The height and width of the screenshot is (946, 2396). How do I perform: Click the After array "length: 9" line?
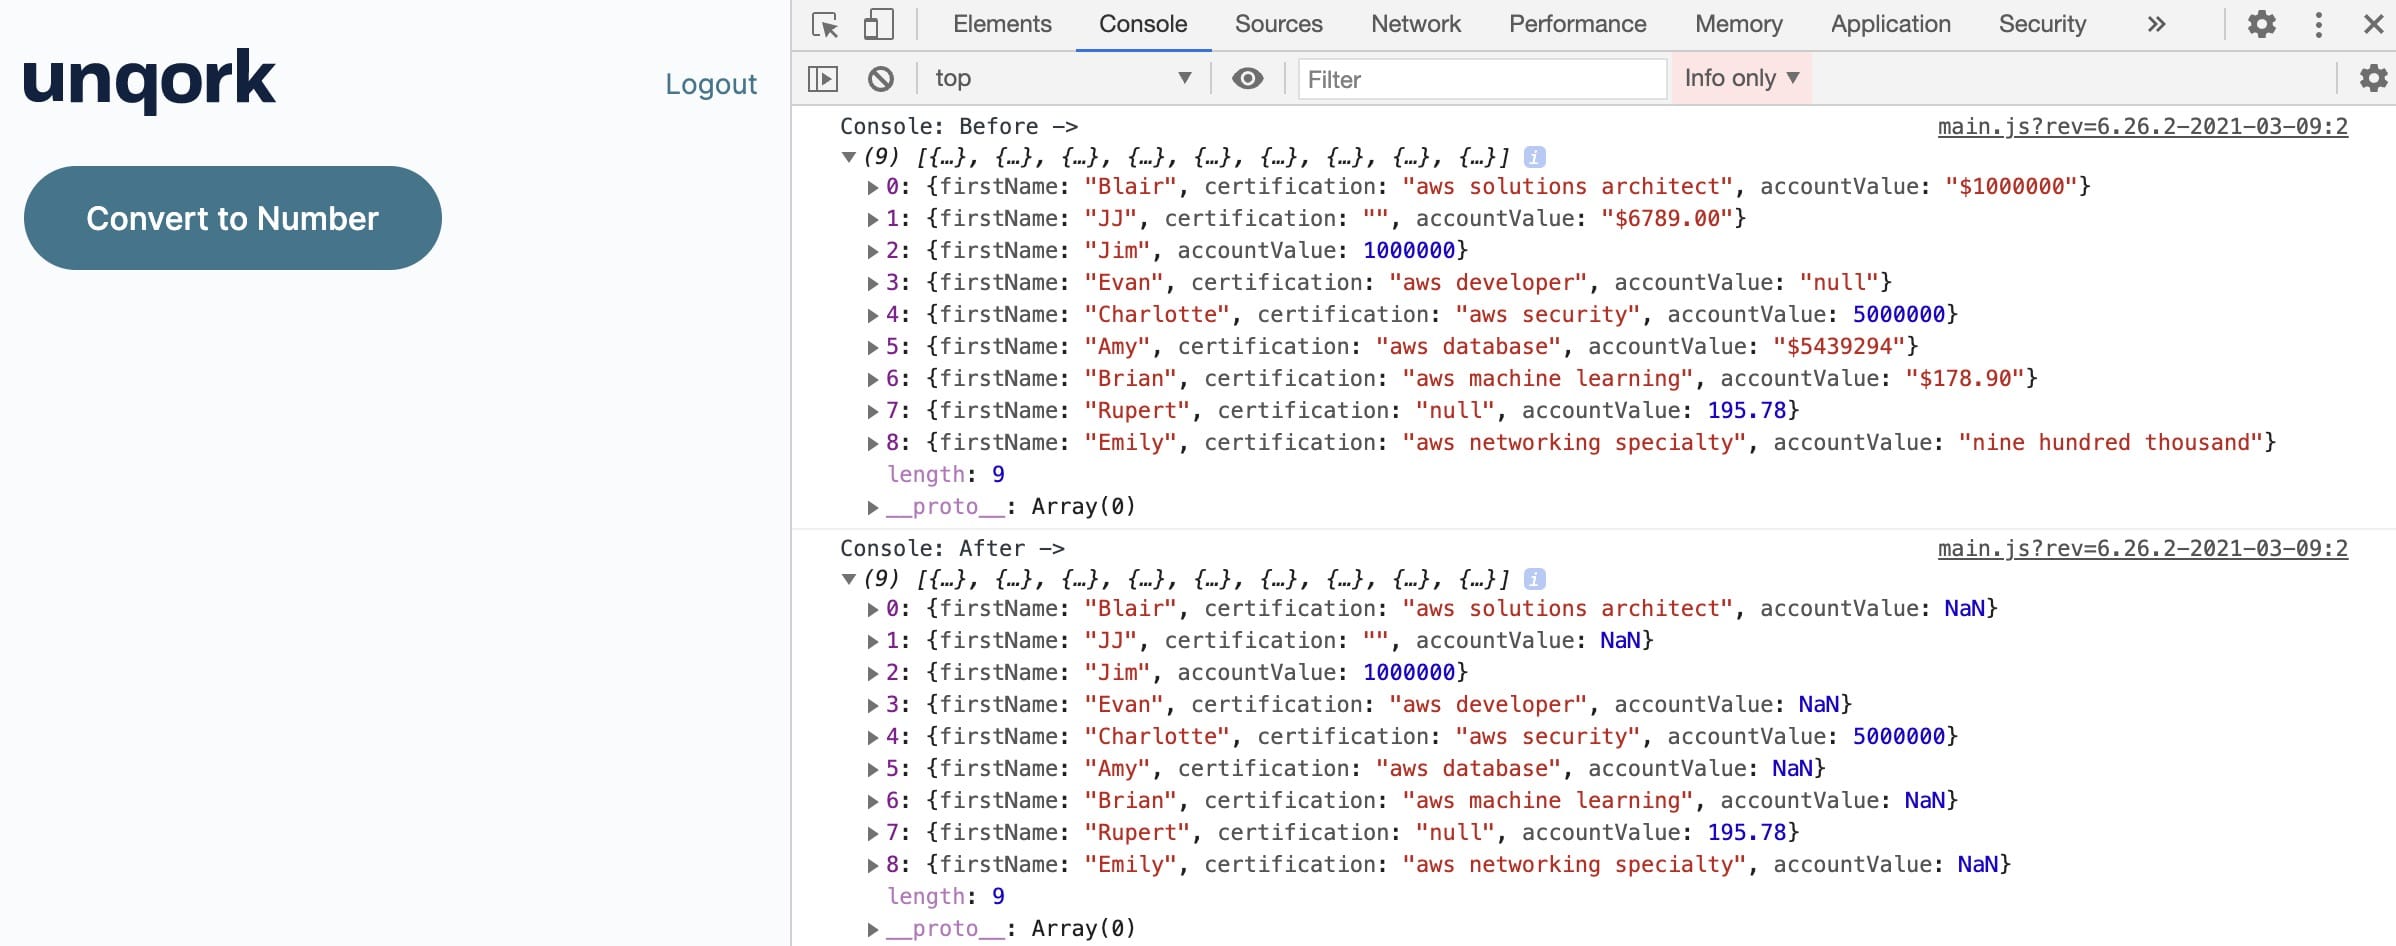tap(946, 896)
